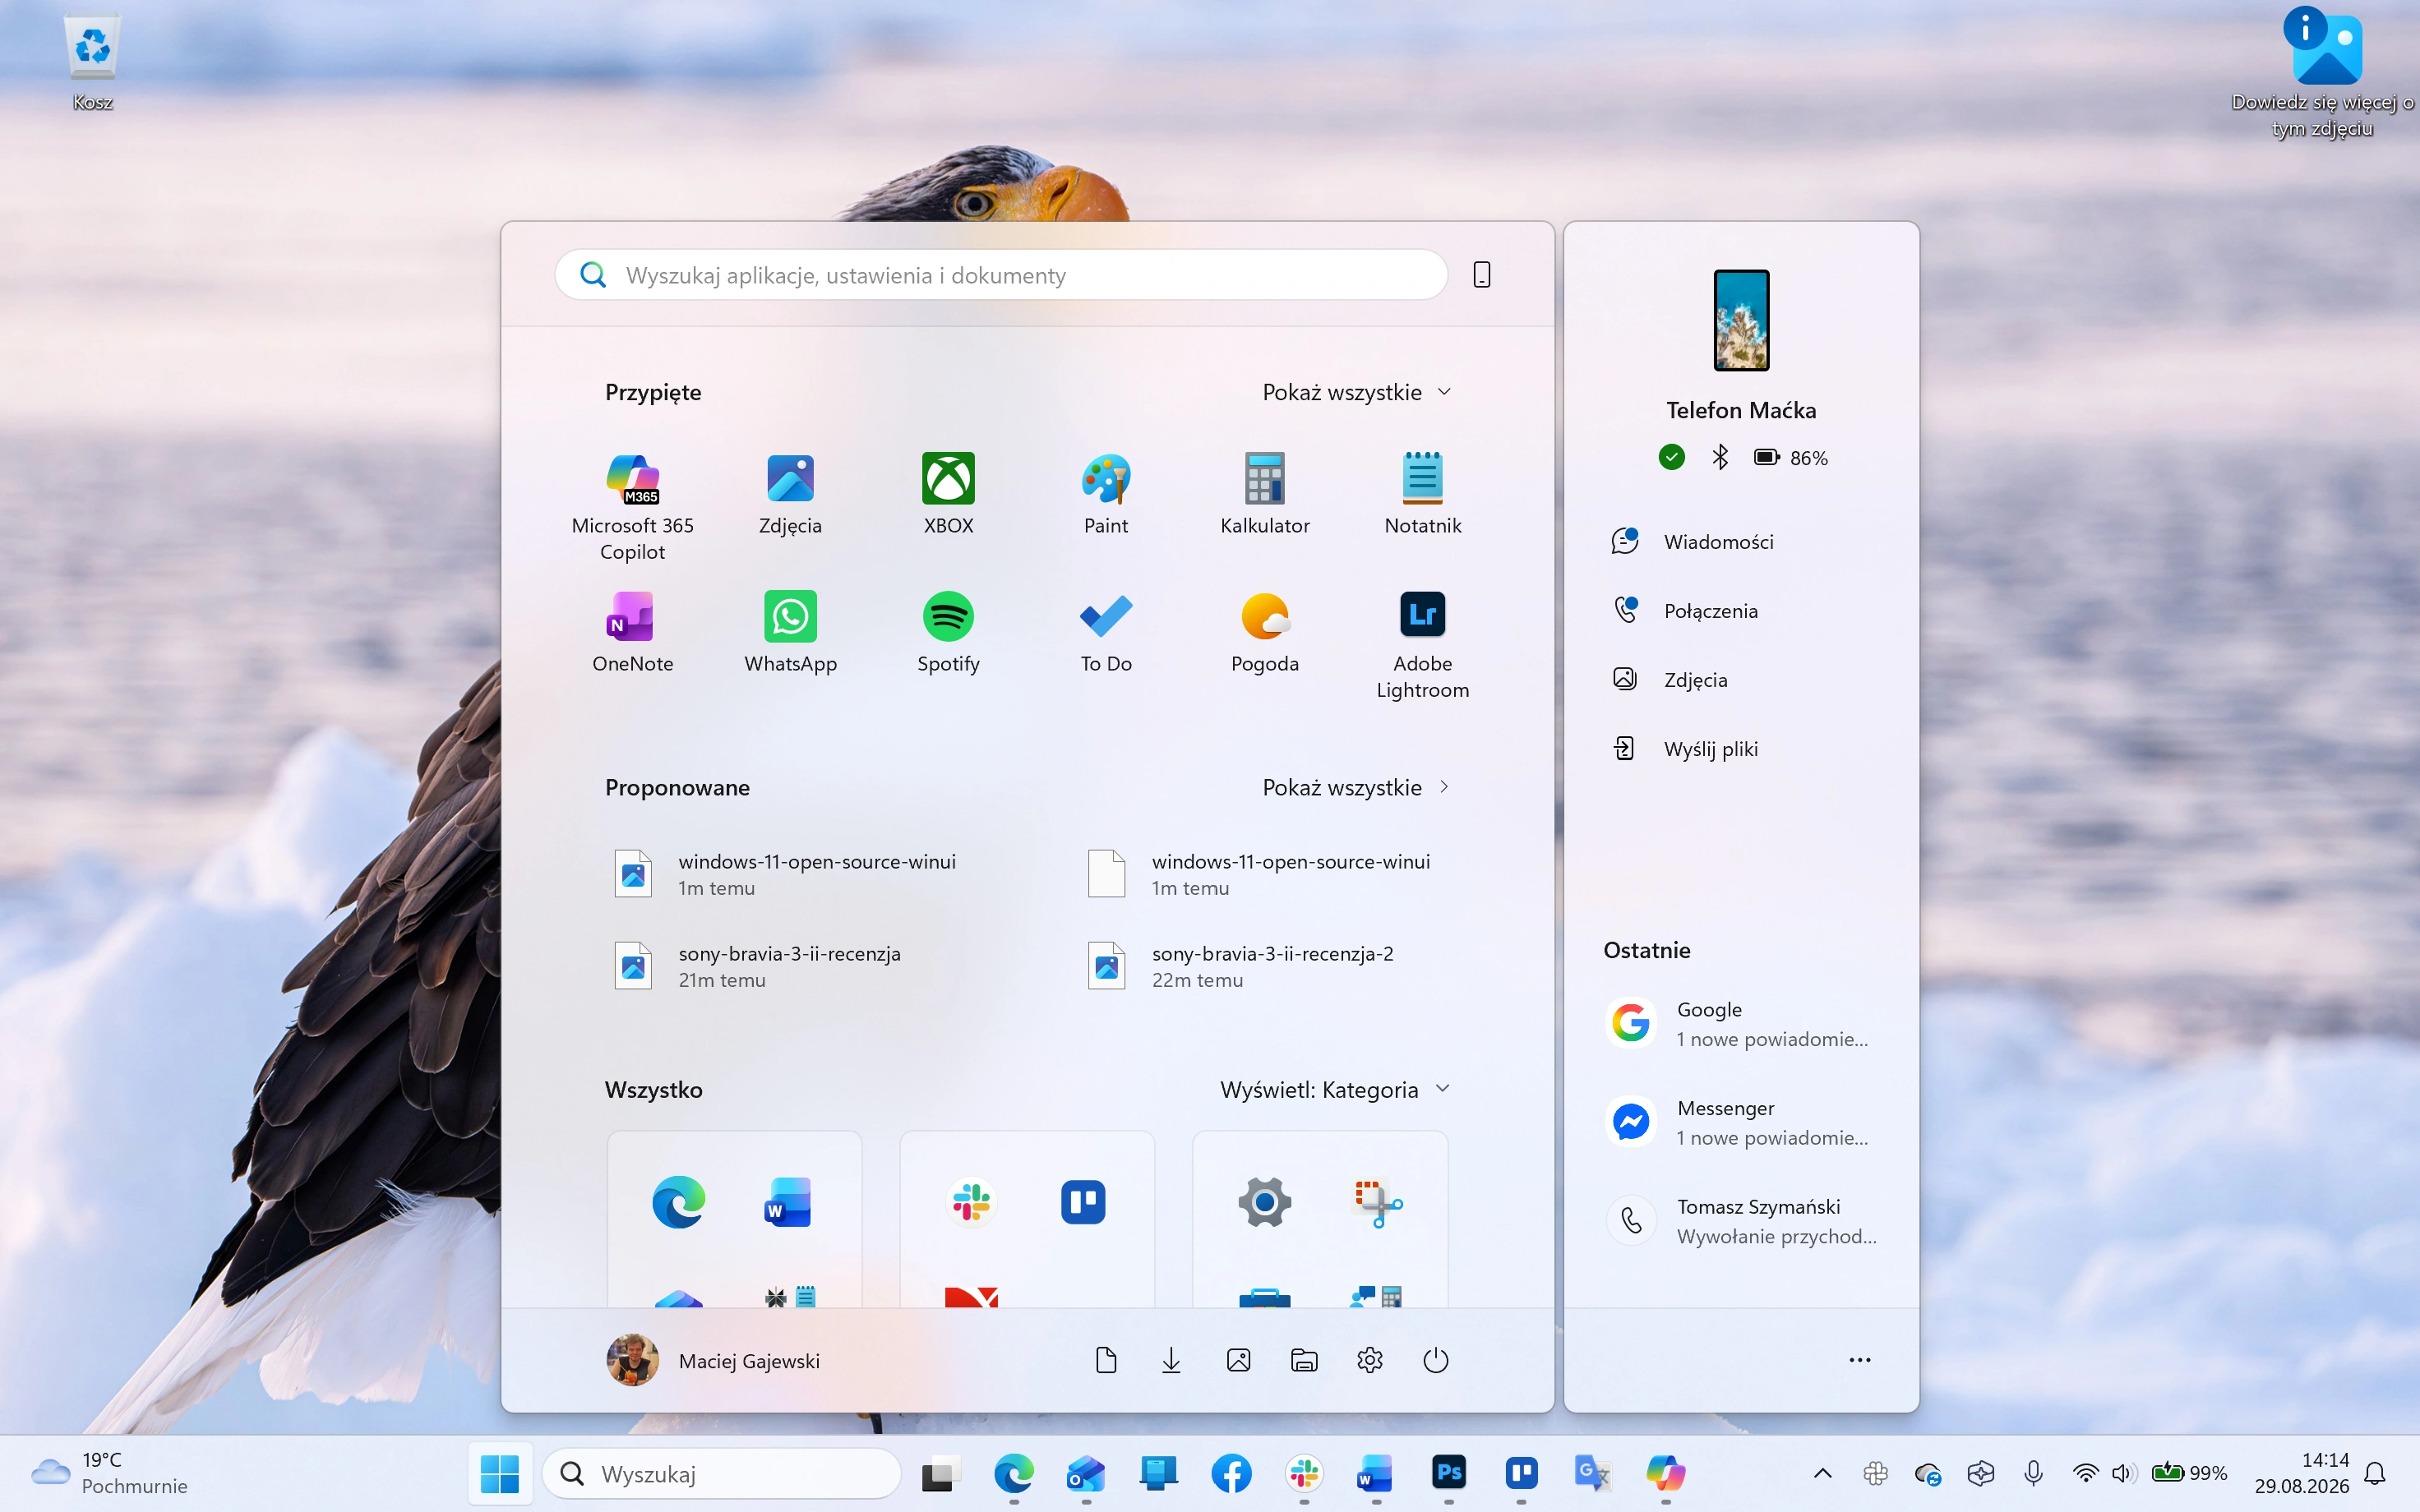Show all recommended files in Proponowane
This screenshot has width=2420, height=1512.
1356,787
